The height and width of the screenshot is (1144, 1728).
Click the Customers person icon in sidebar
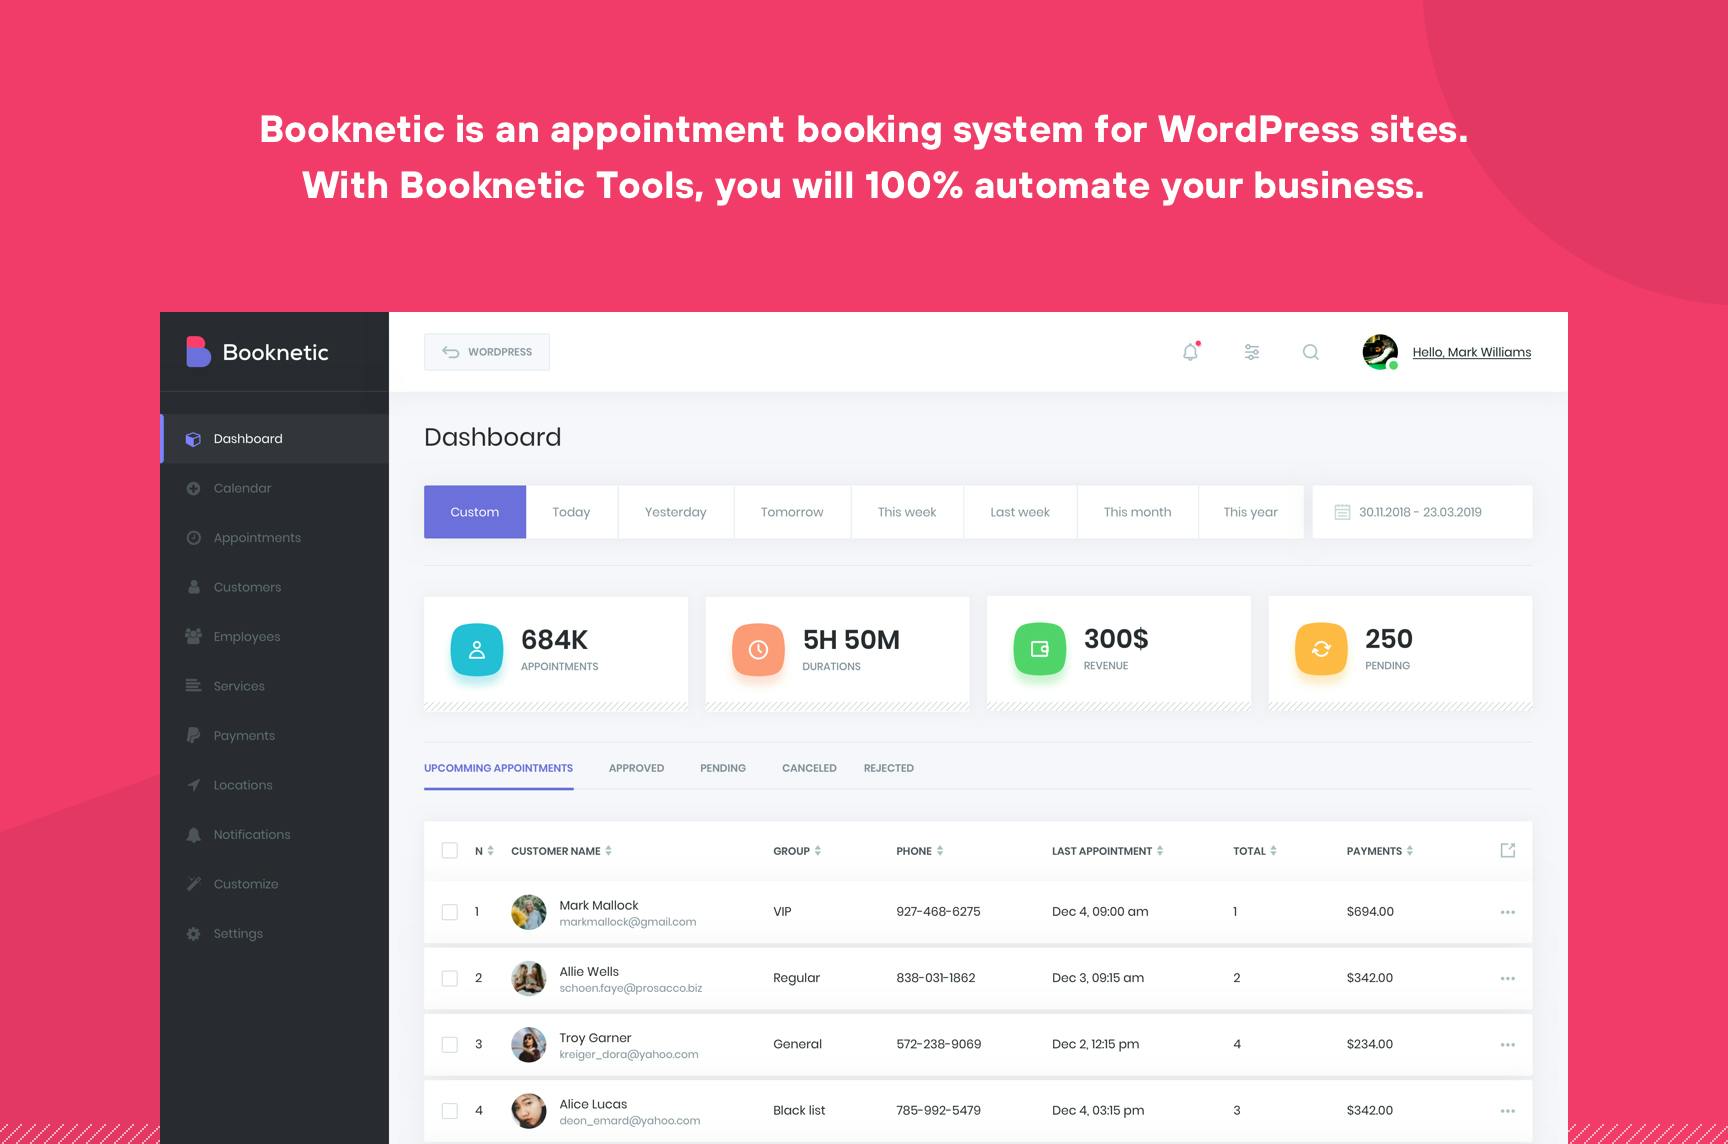click(193, 587)
